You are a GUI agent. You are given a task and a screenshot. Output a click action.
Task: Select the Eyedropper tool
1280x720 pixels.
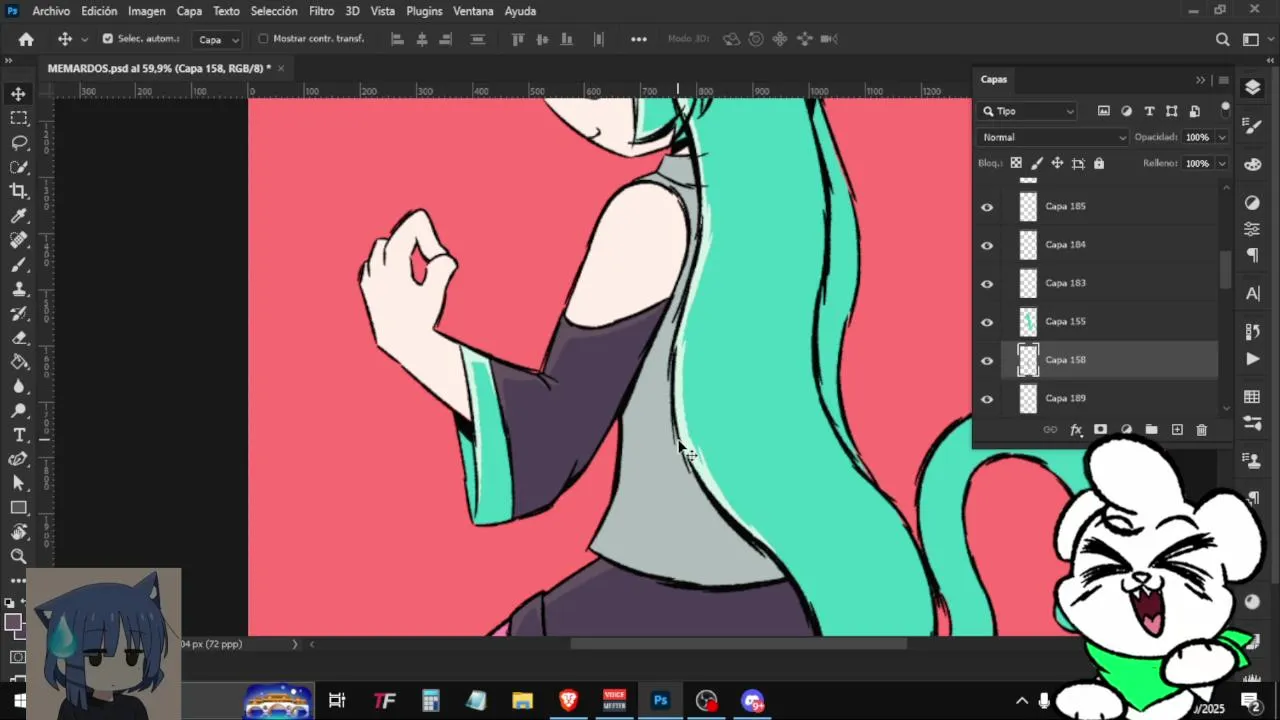(18, 216)
